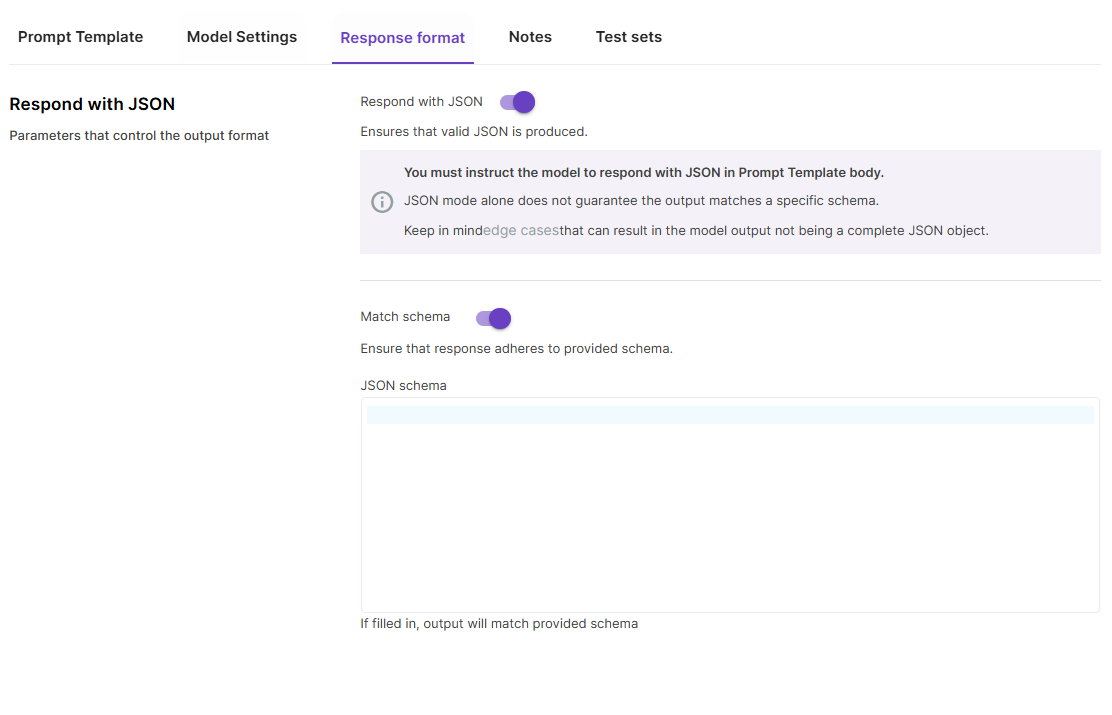Click the Respond with JSON toggle label
The height and width of the screenshot is (715, 1112).
tap(421, 102)
